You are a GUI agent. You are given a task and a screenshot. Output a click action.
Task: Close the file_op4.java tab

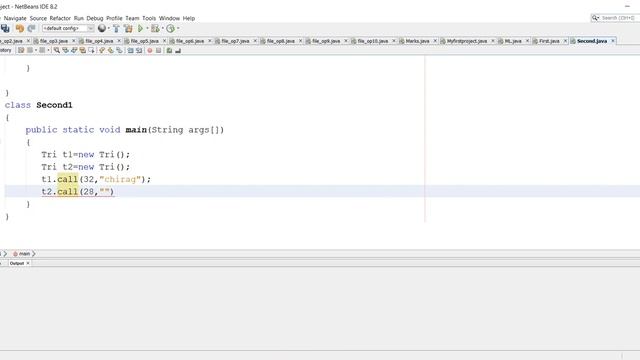point(119,41)
